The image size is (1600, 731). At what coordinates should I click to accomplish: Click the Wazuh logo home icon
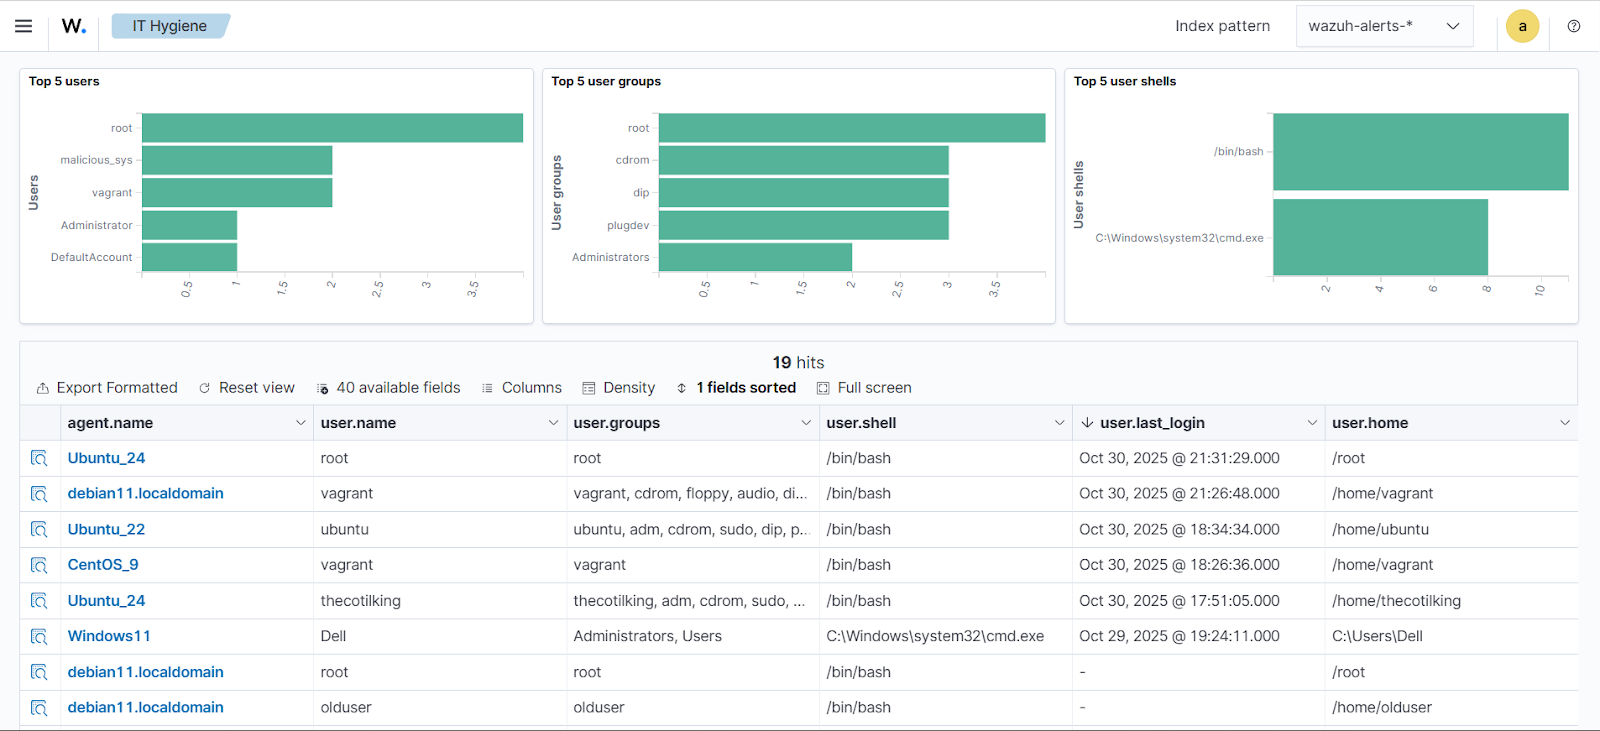(74, 26)
